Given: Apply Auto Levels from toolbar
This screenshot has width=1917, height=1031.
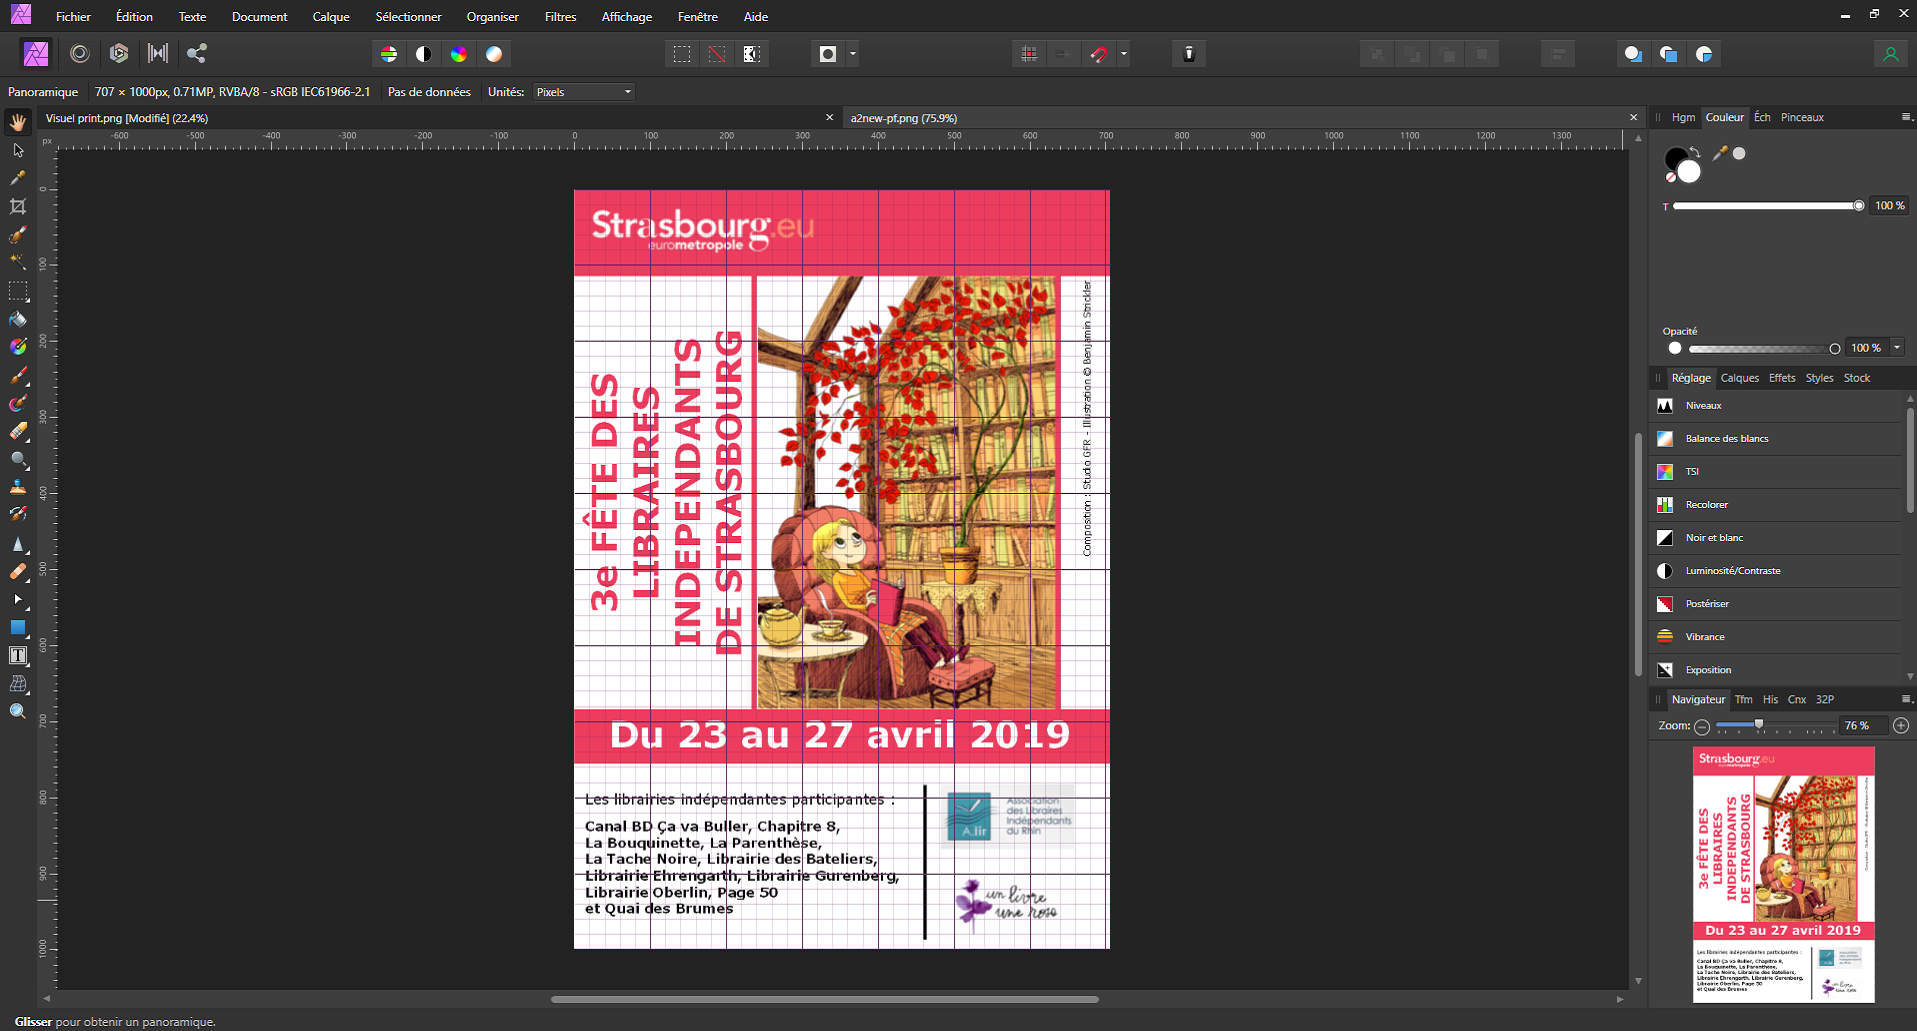Looking at the screenshot, I should point(389,54).
